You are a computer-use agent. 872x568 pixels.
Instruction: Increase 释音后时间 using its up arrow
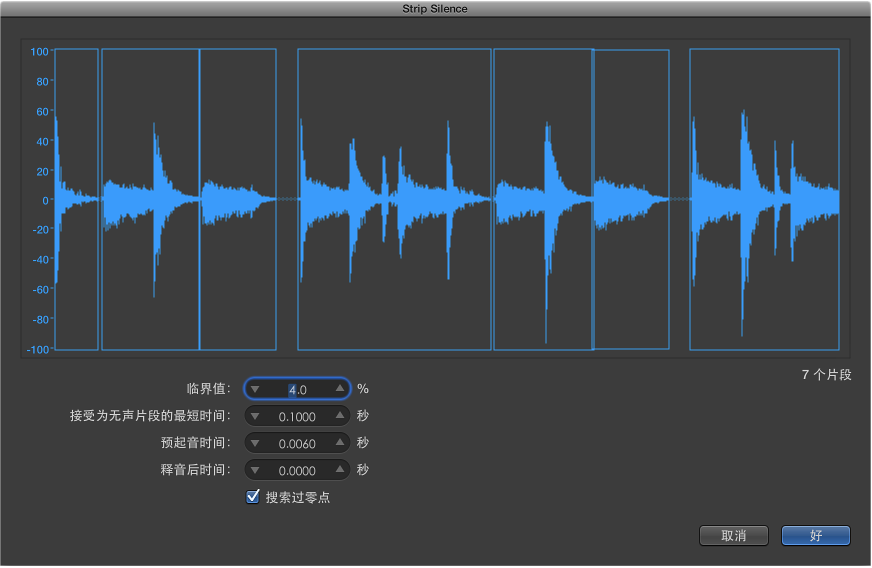340,470
